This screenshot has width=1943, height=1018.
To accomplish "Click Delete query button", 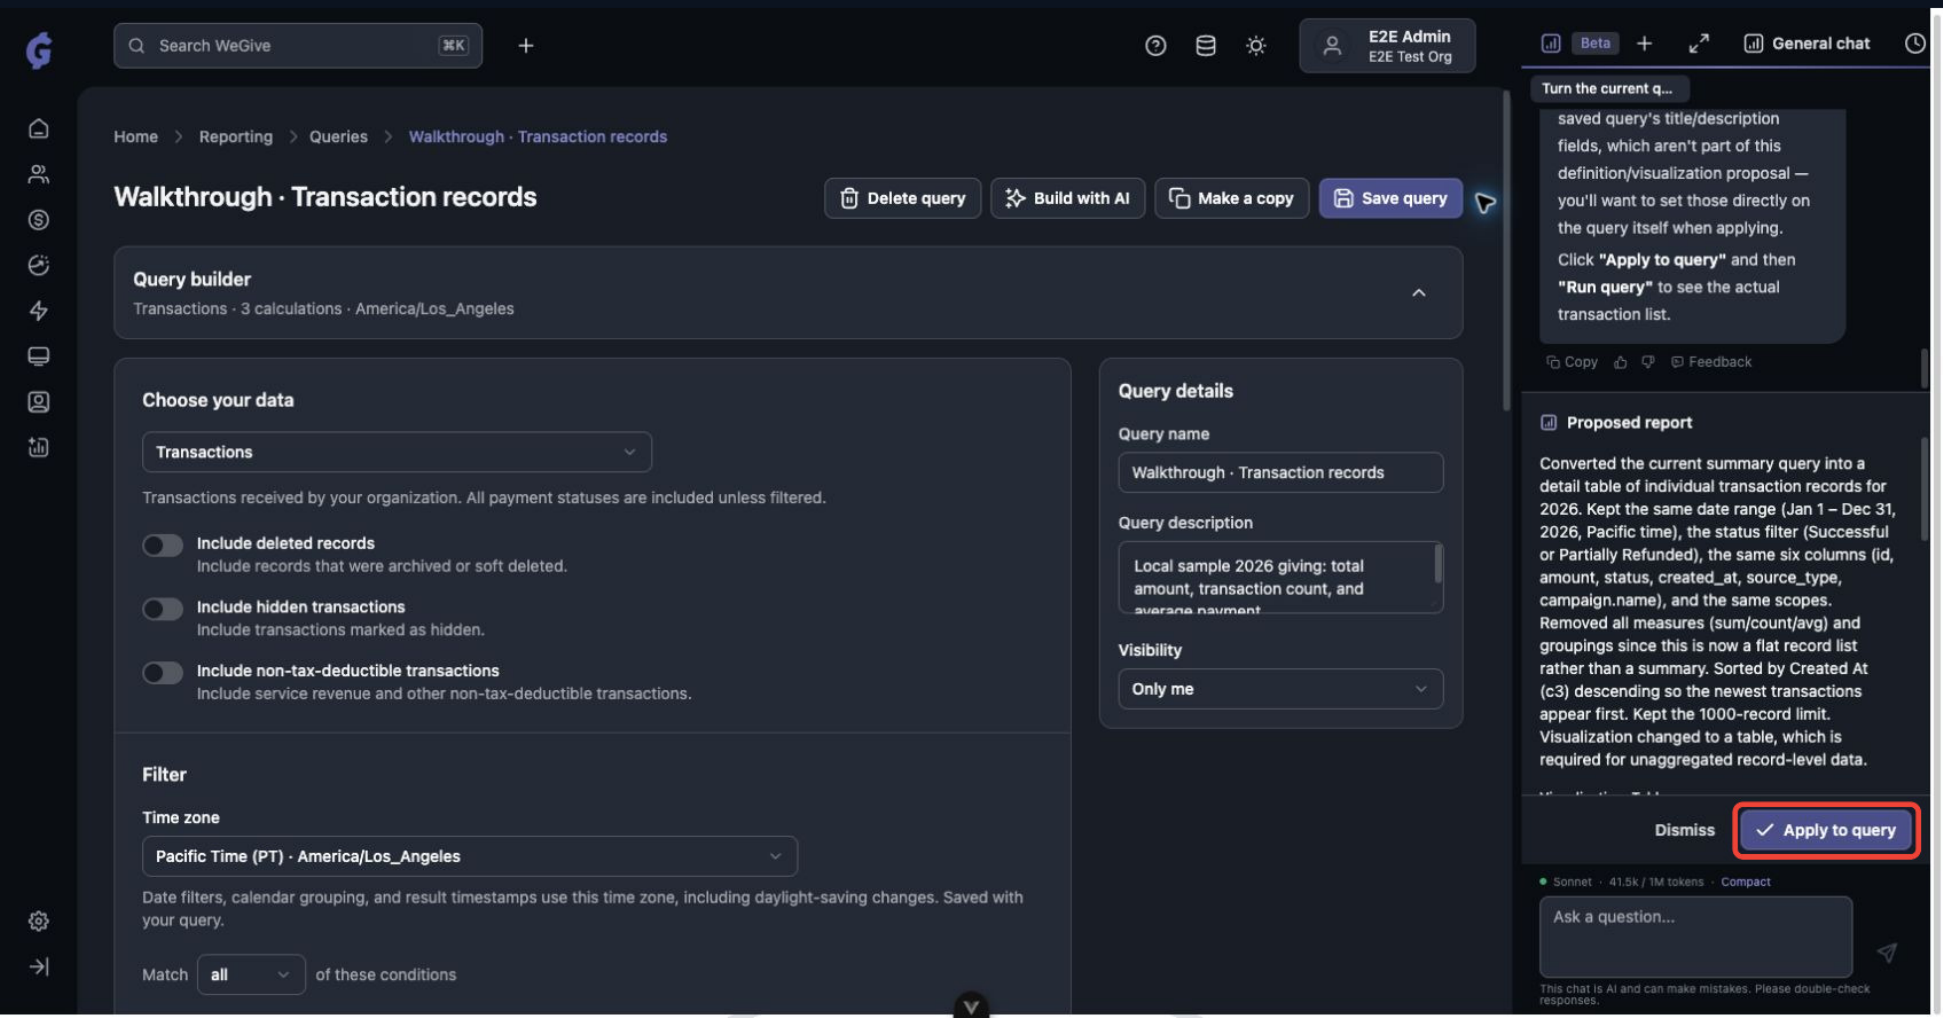I will click(x=902, y=198).
